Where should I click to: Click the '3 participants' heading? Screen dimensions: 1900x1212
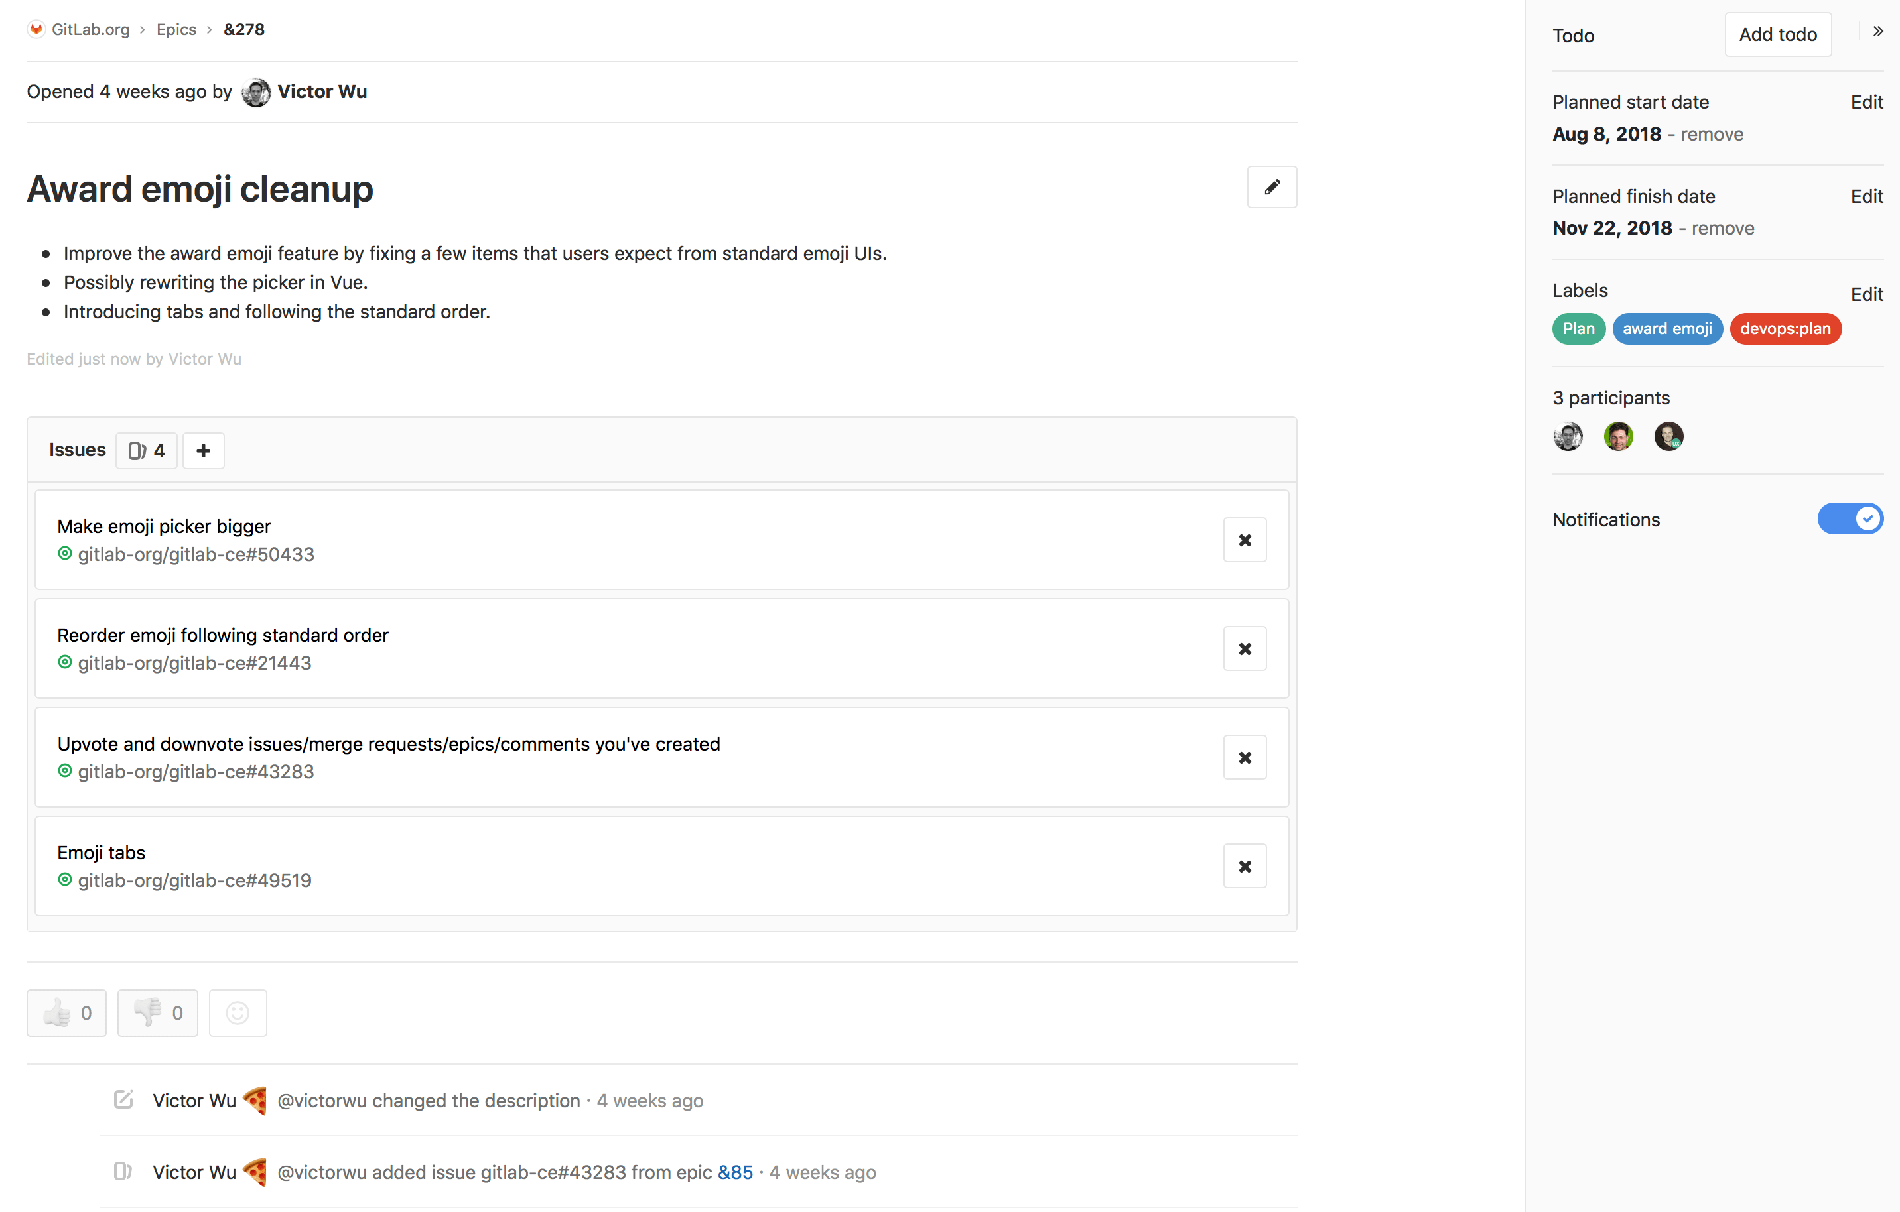(x=1611, y=397)
